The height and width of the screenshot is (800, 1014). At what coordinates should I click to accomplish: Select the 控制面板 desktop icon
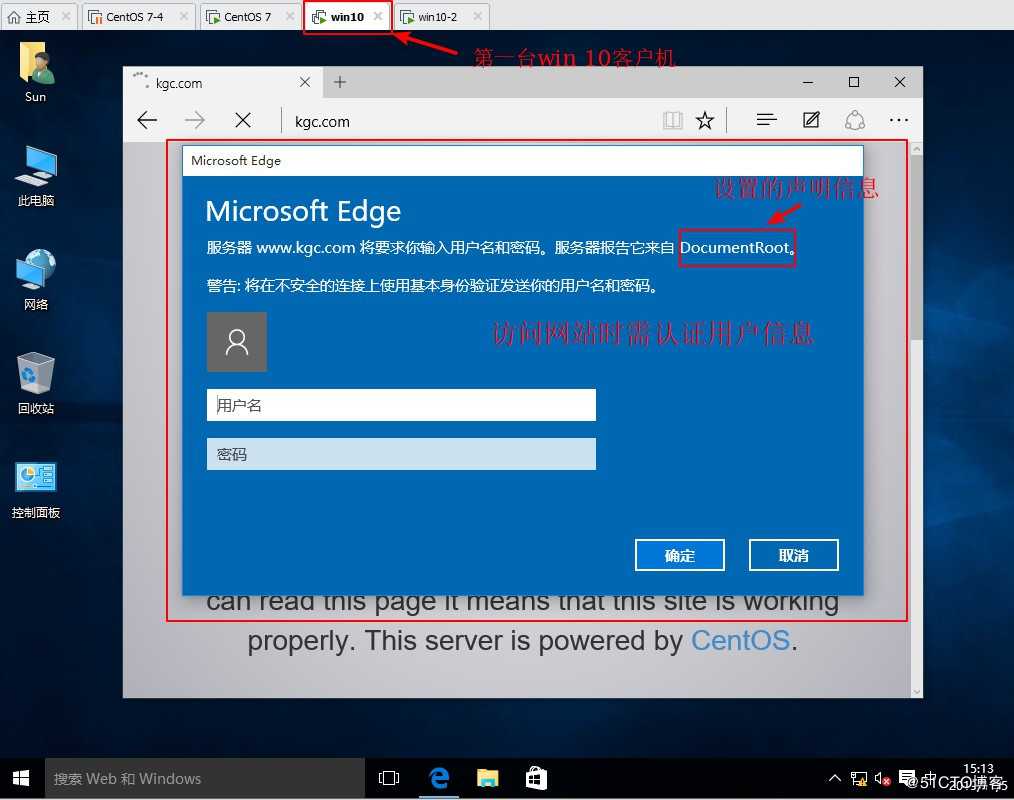(x=36, y=490)
